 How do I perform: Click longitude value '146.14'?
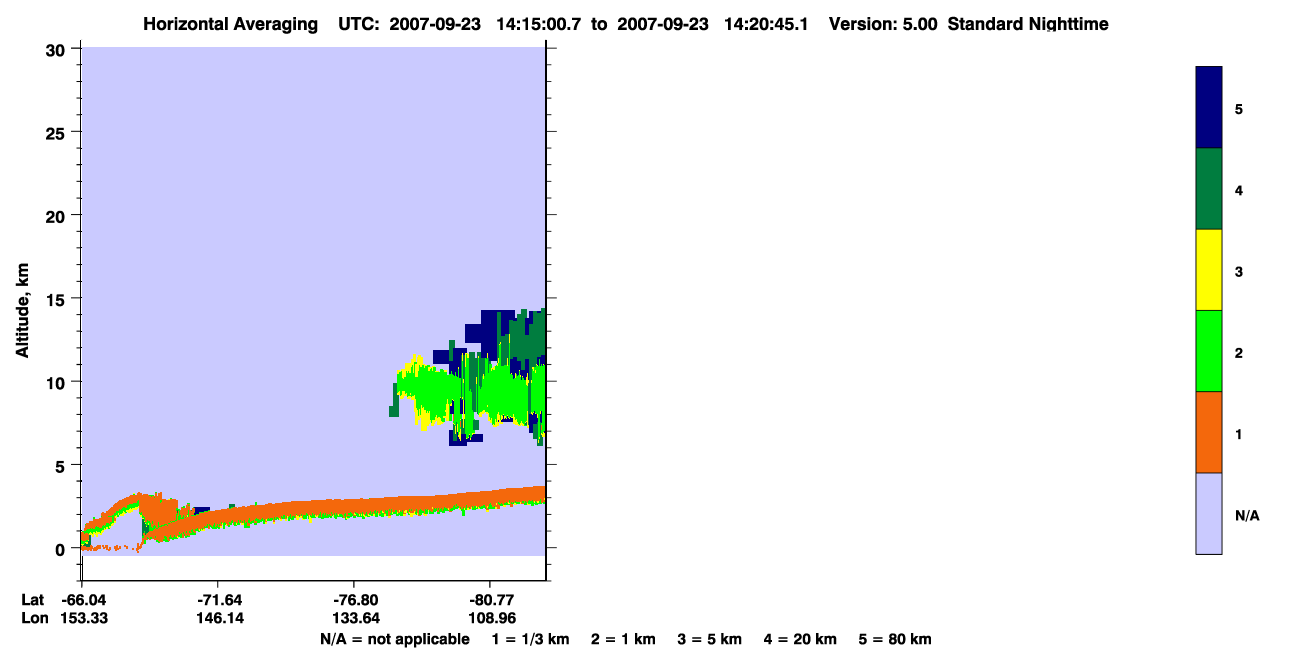click(219, 618)
